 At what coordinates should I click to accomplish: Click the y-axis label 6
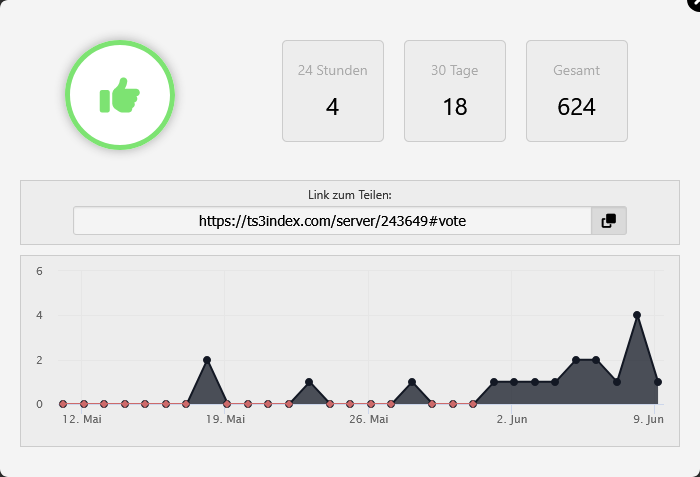[x=39, y=271]
